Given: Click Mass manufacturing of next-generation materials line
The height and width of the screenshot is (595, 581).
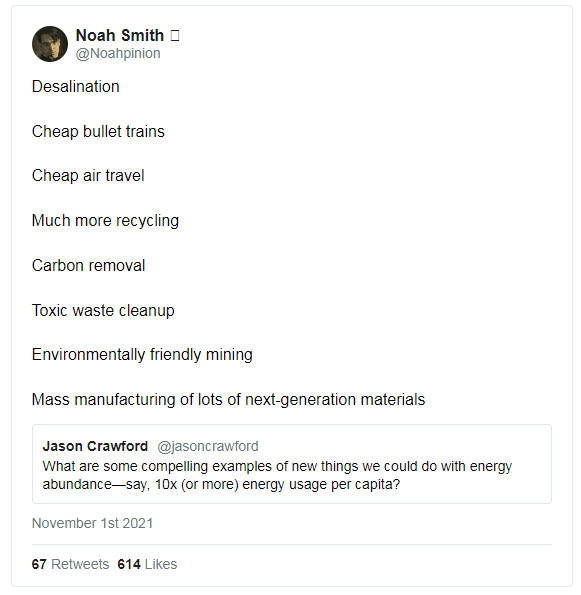Looking at the screenshot, I should tap(228, 400).
